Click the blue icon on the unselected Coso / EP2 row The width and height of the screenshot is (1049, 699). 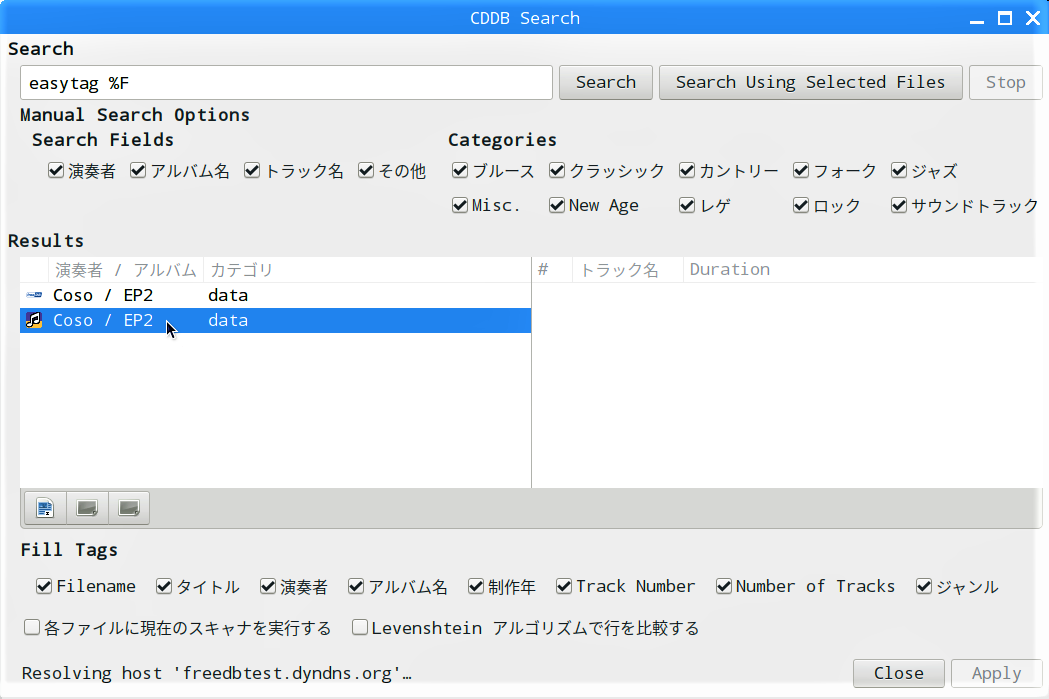tap(34, 295)
